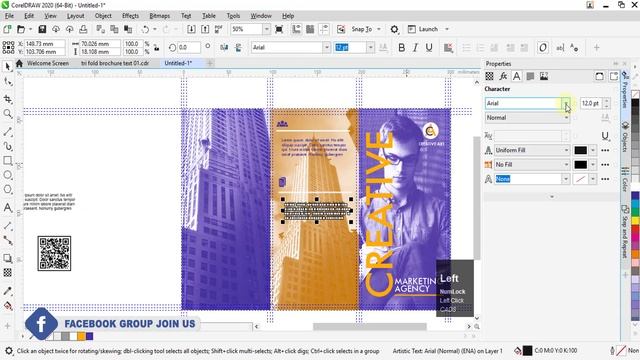Select the Drop Shadow tool
This screenshot has height=360, width=640.
coord(7,258)
